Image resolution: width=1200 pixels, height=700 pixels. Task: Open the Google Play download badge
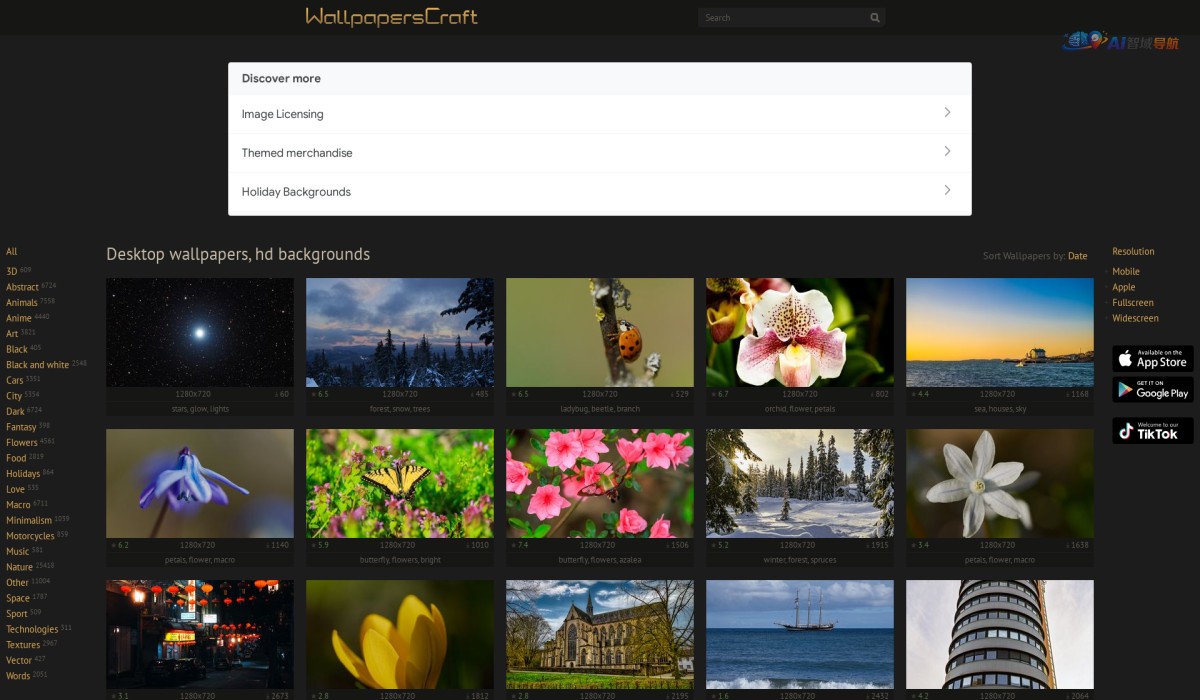pyautogui.click(x=1152, y=389)
